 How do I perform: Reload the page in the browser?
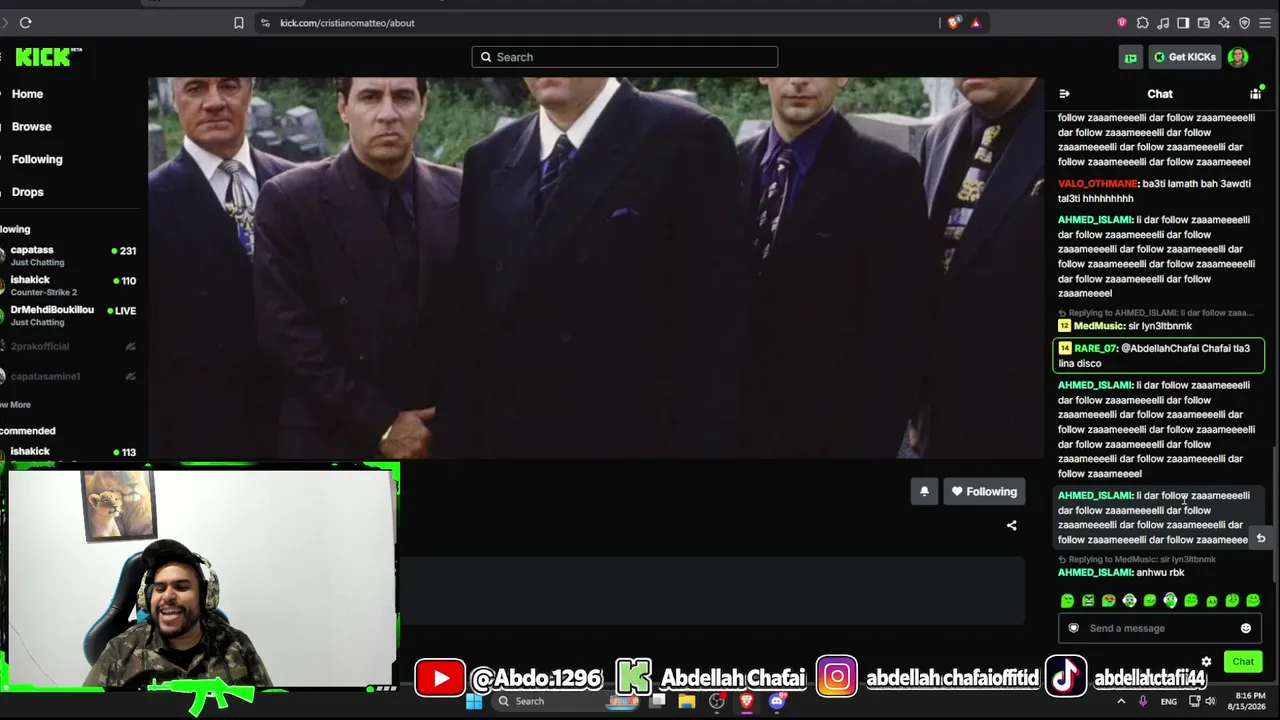point(25,23)
